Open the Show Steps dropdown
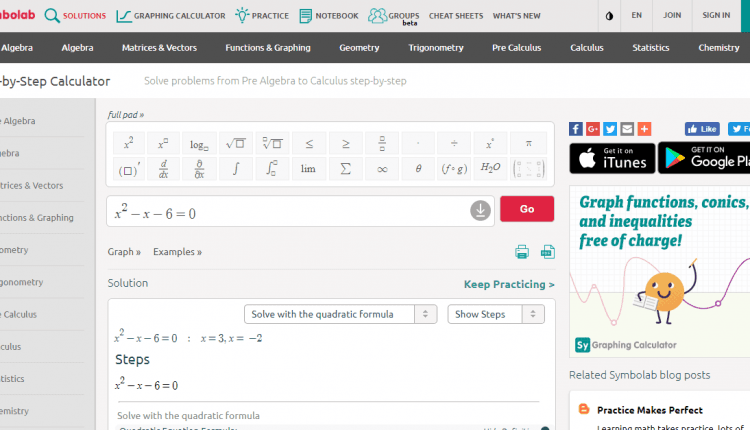The width and height of the screenshot is (750, 430). pyautogui.click(x=495, y=314)
